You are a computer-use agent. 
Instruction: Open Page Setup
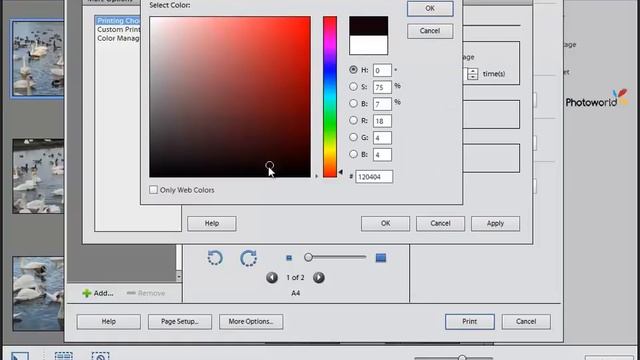(x=180, y=322)
